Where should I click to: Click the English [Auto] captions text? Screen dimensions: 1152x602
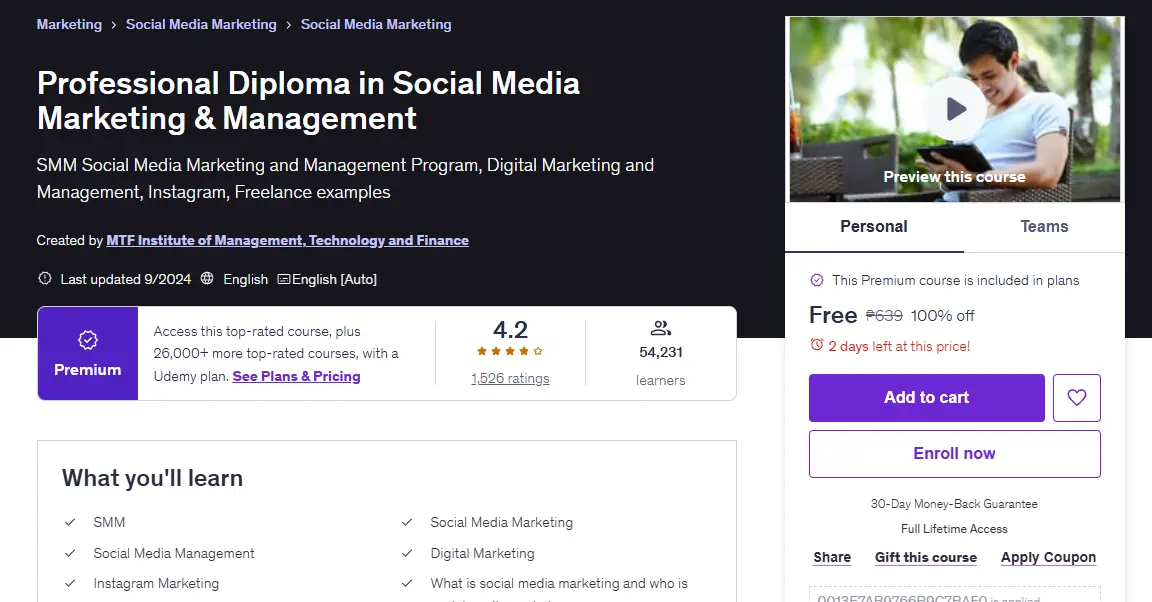click(x=334, y=279)
